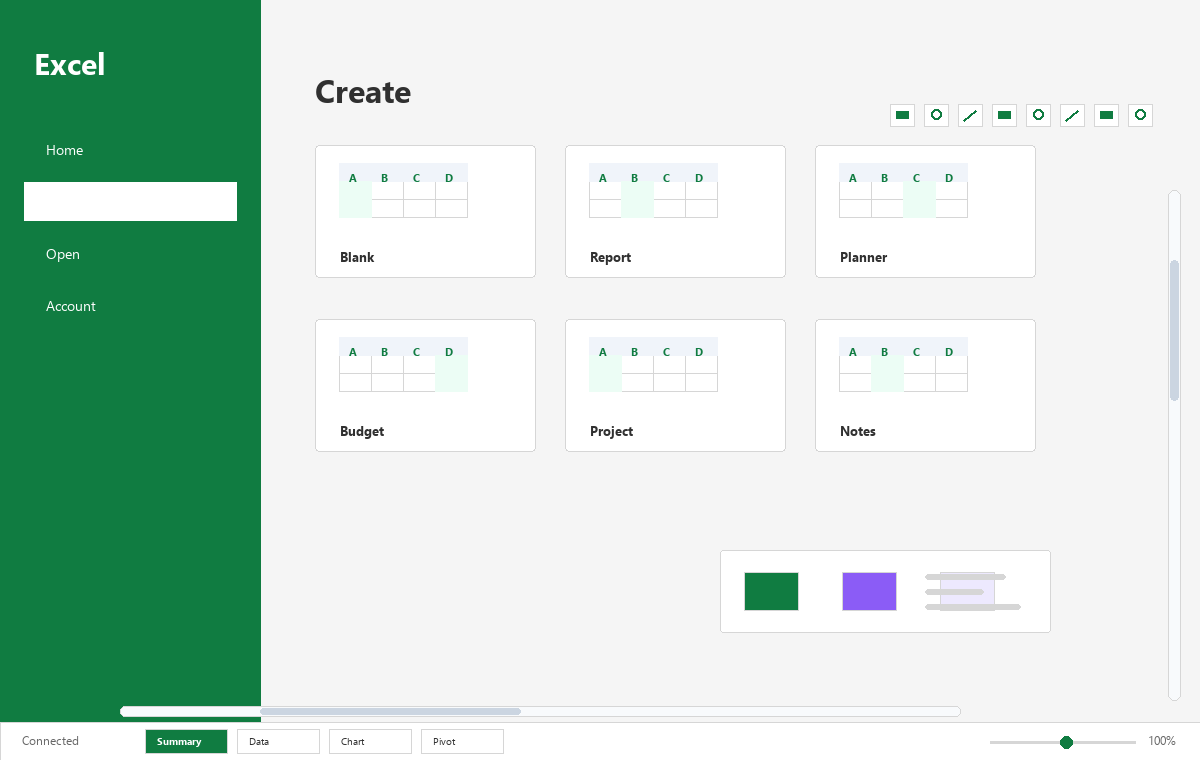This screenshot has height=760, width=1200.
Task: Pick the Planner template card
Action: tap(925, 211)
